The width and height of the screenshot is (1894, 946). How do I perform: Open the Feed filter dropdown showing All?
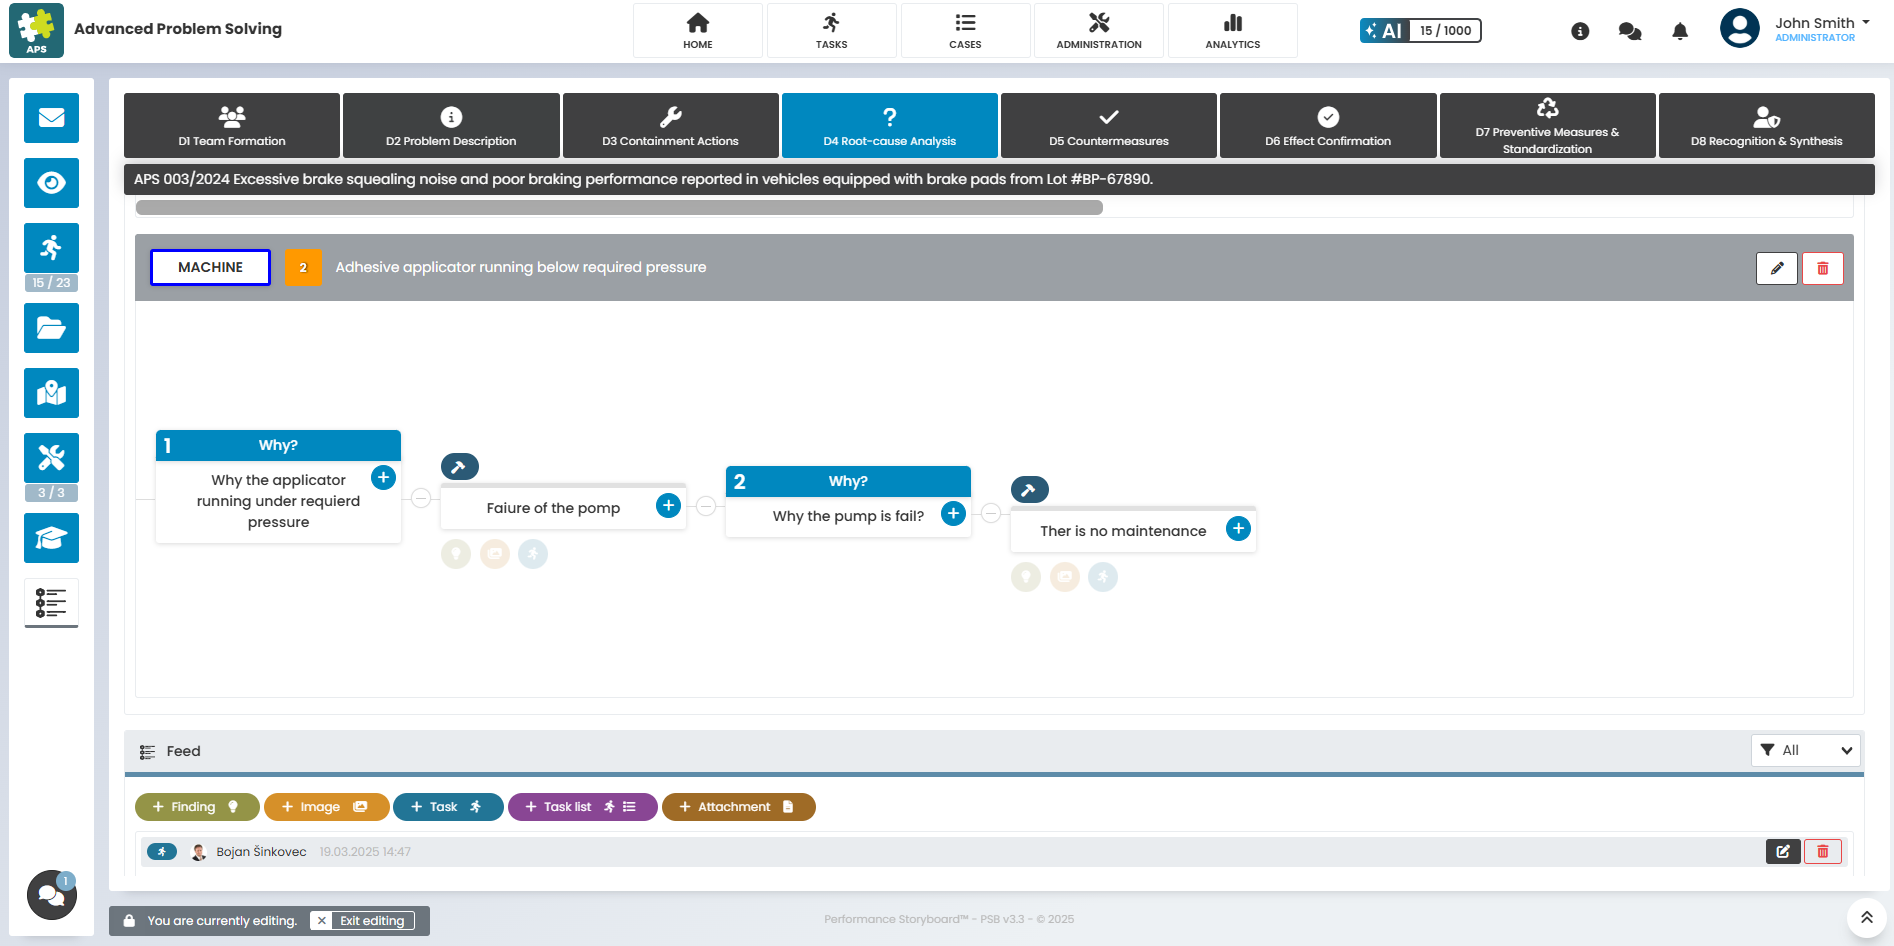pos(1805,750)
